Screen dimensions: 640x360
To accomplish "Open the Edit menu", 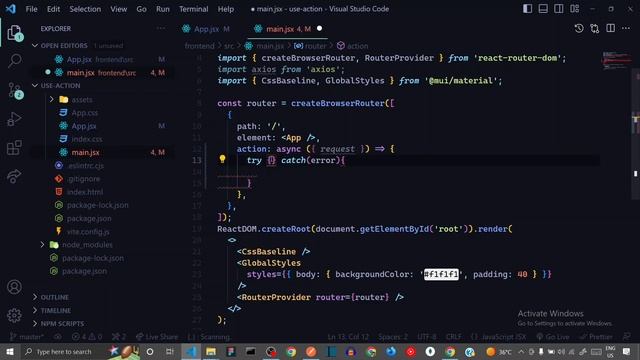I will (53, 9).
